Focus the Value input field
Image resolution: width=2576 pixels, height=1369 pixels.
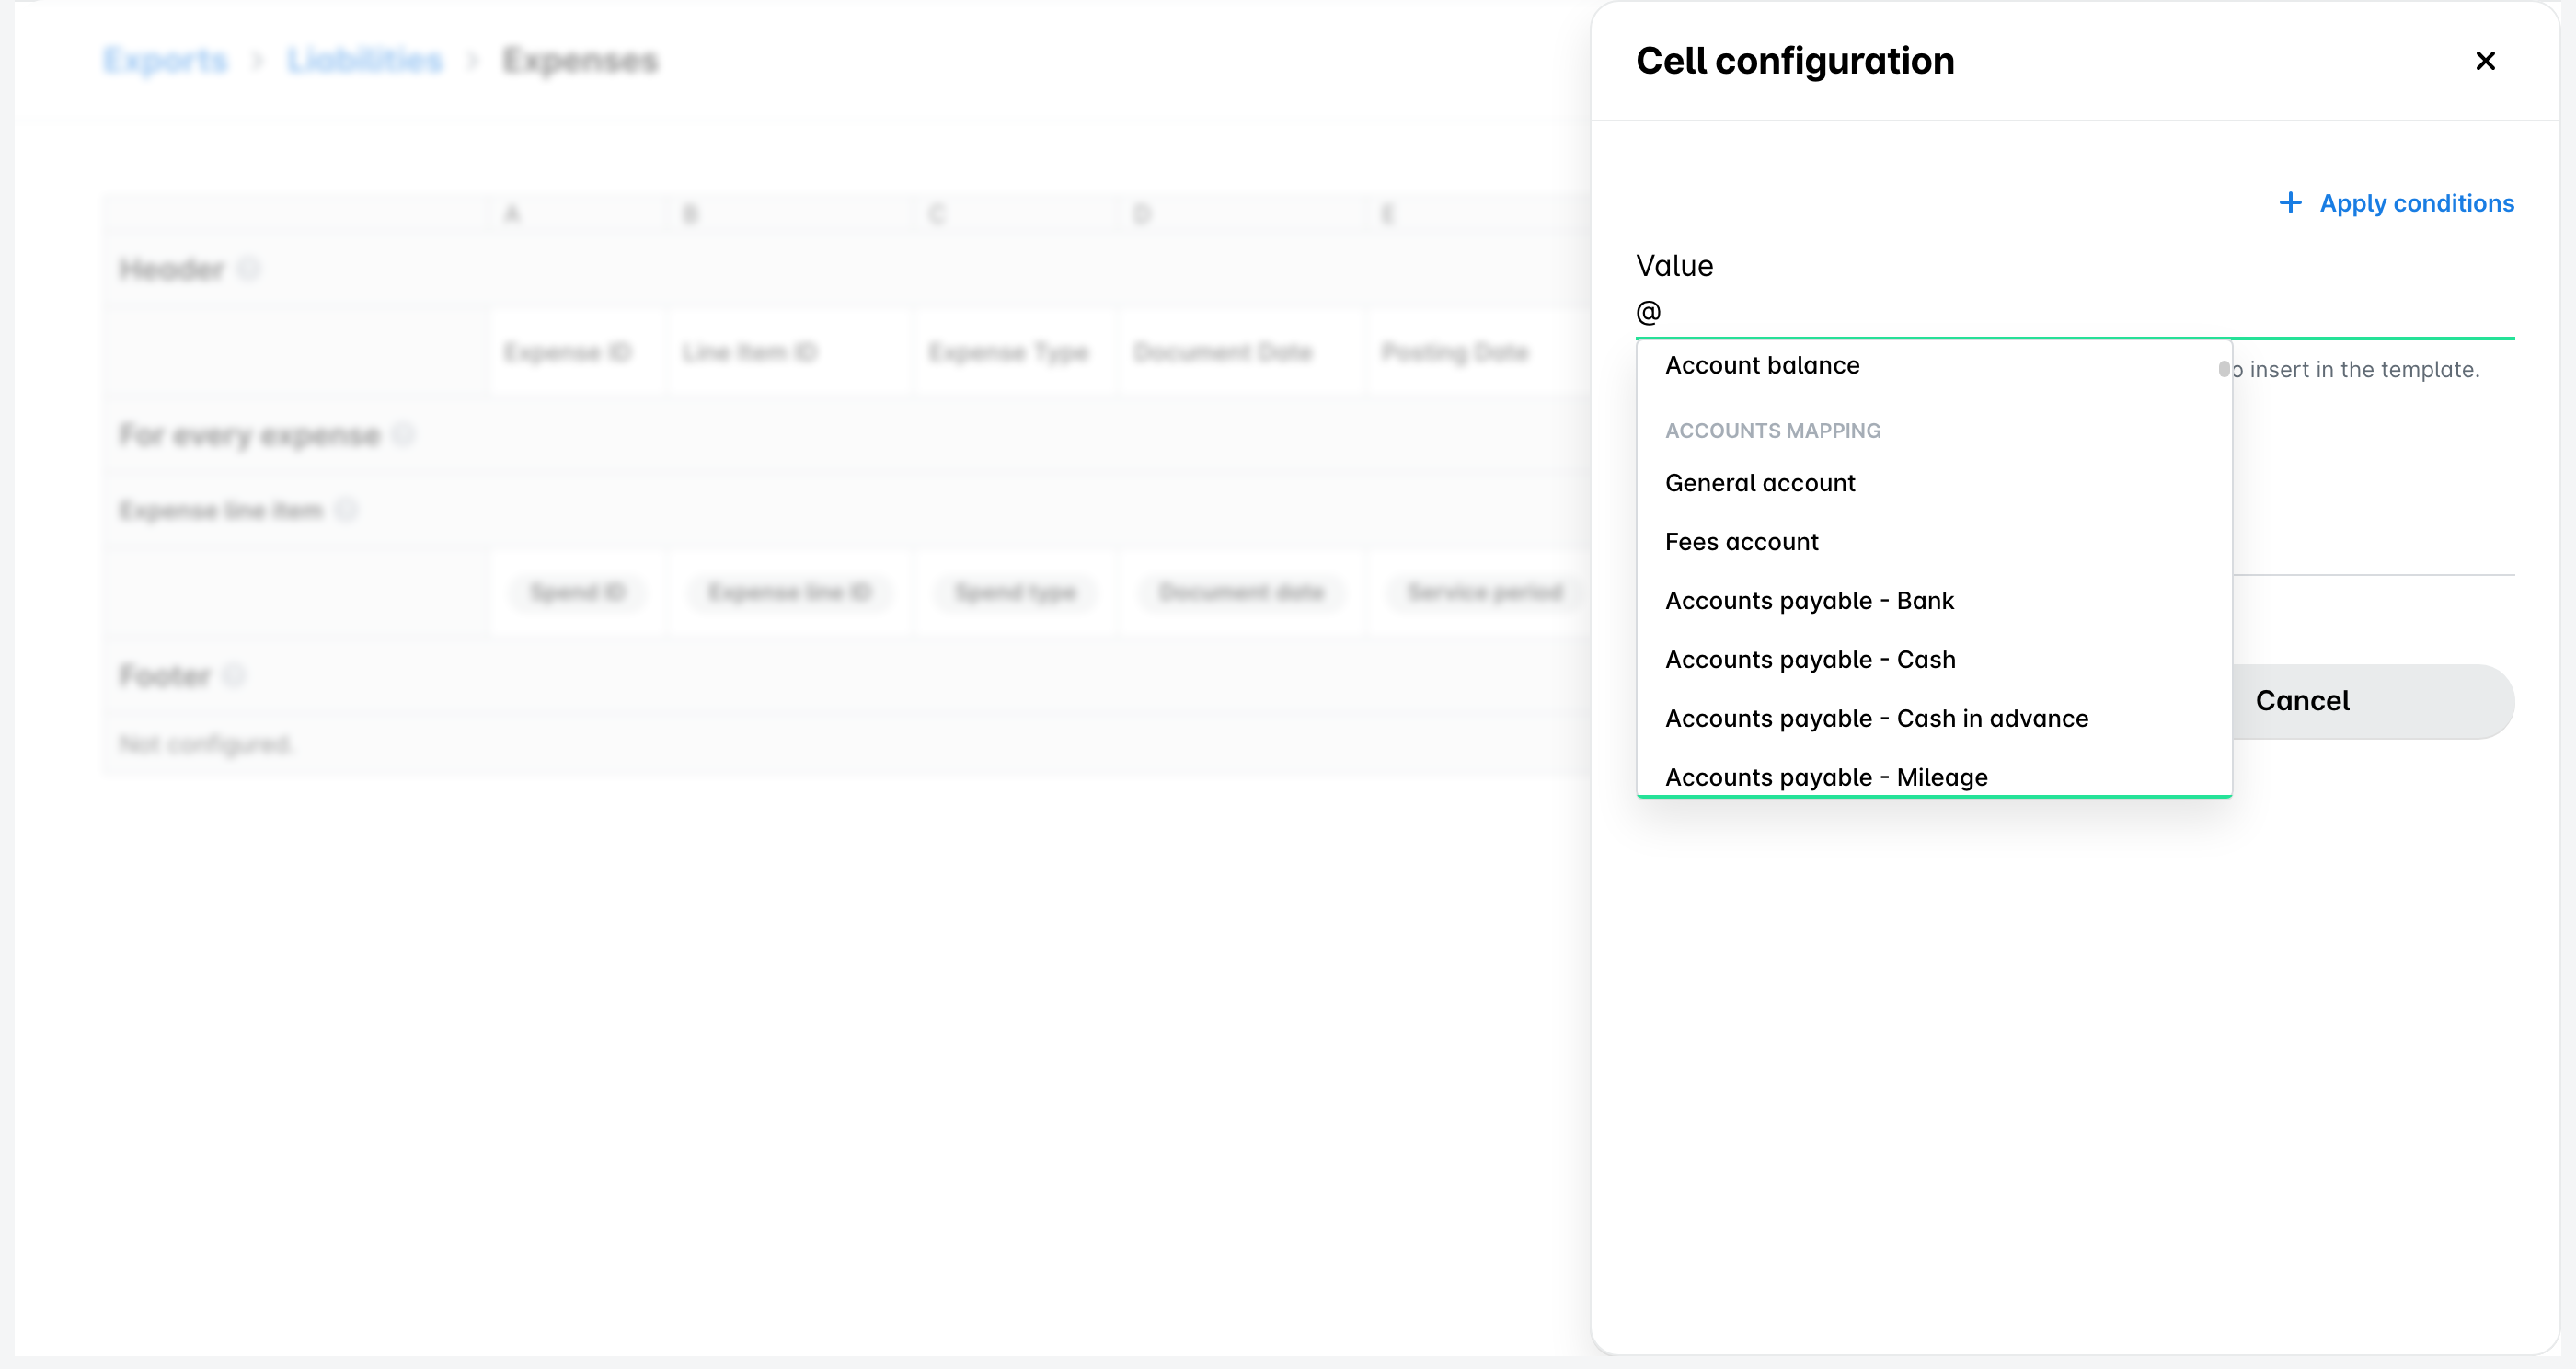2075,312
